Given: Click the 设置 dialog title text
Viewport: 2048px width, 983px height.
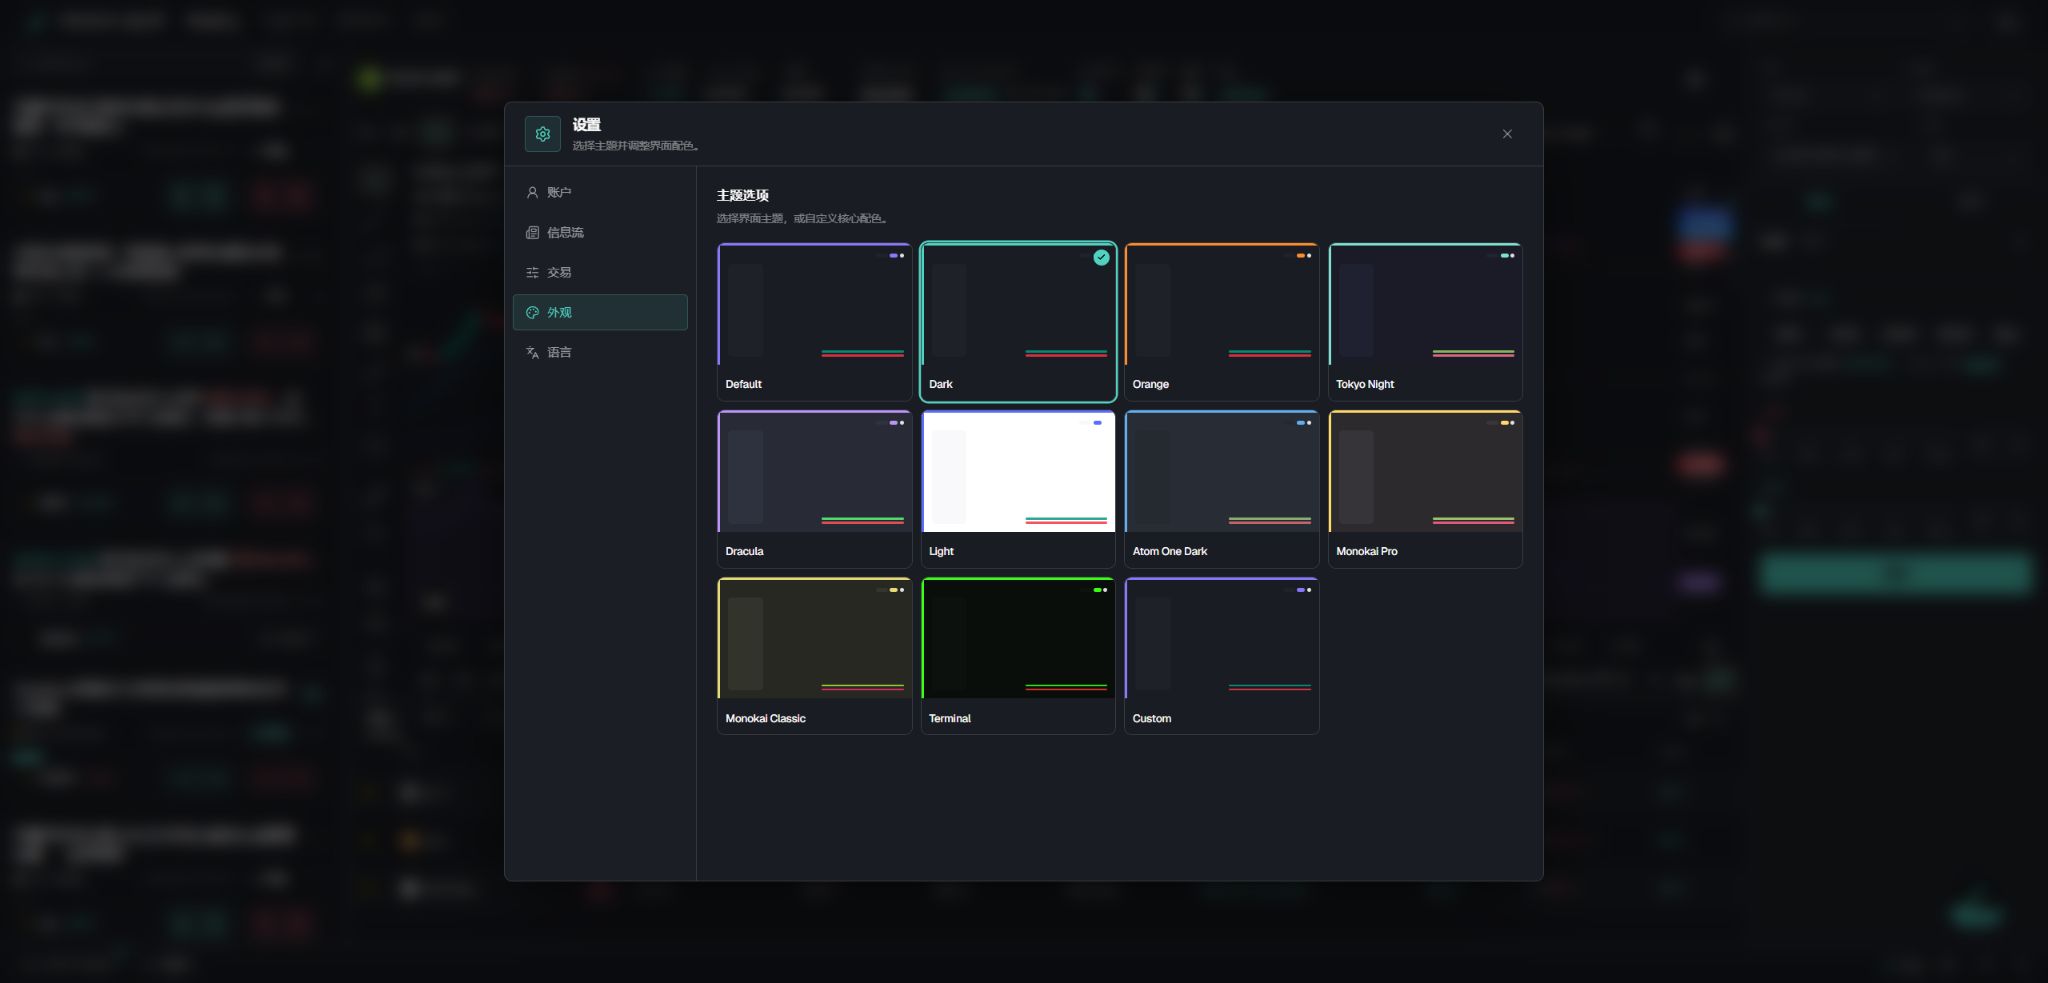Looking at the screenshot, I should point(586,125).
